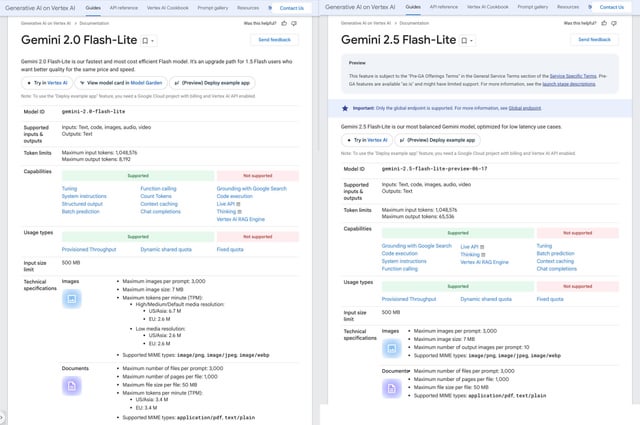Viewport: 640px width, 425px height.
Task: Open API reference tab on right page
Action: point(444,7)
